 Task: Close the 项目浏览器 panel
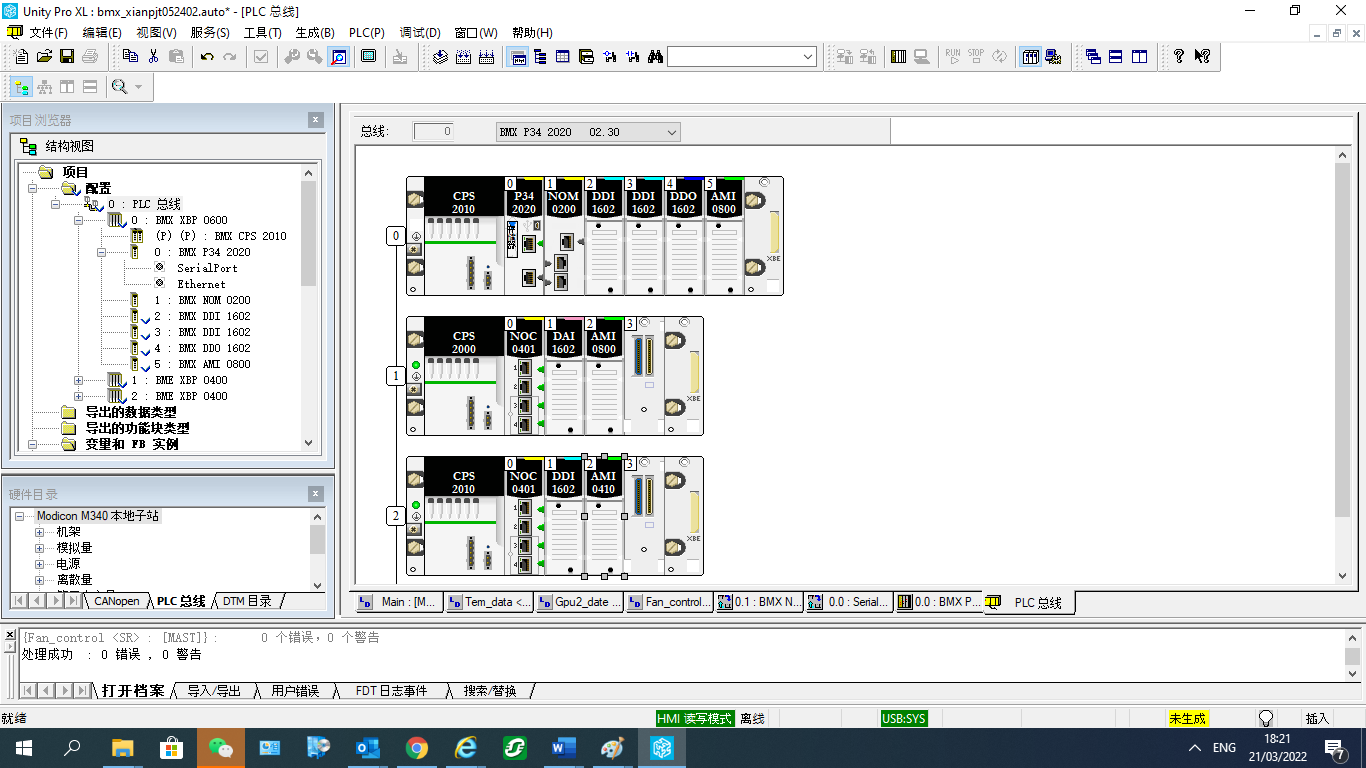click(316, 120)
